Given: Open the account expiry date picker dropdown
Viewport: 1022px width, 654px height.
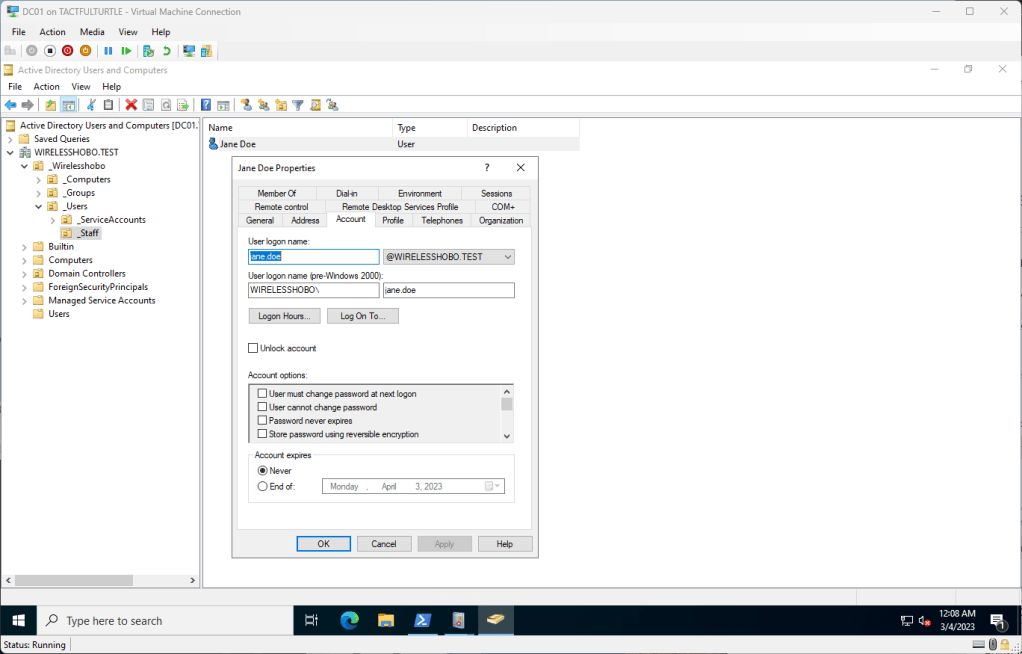Looking at the screenshot, I should (x=494, y=486).
